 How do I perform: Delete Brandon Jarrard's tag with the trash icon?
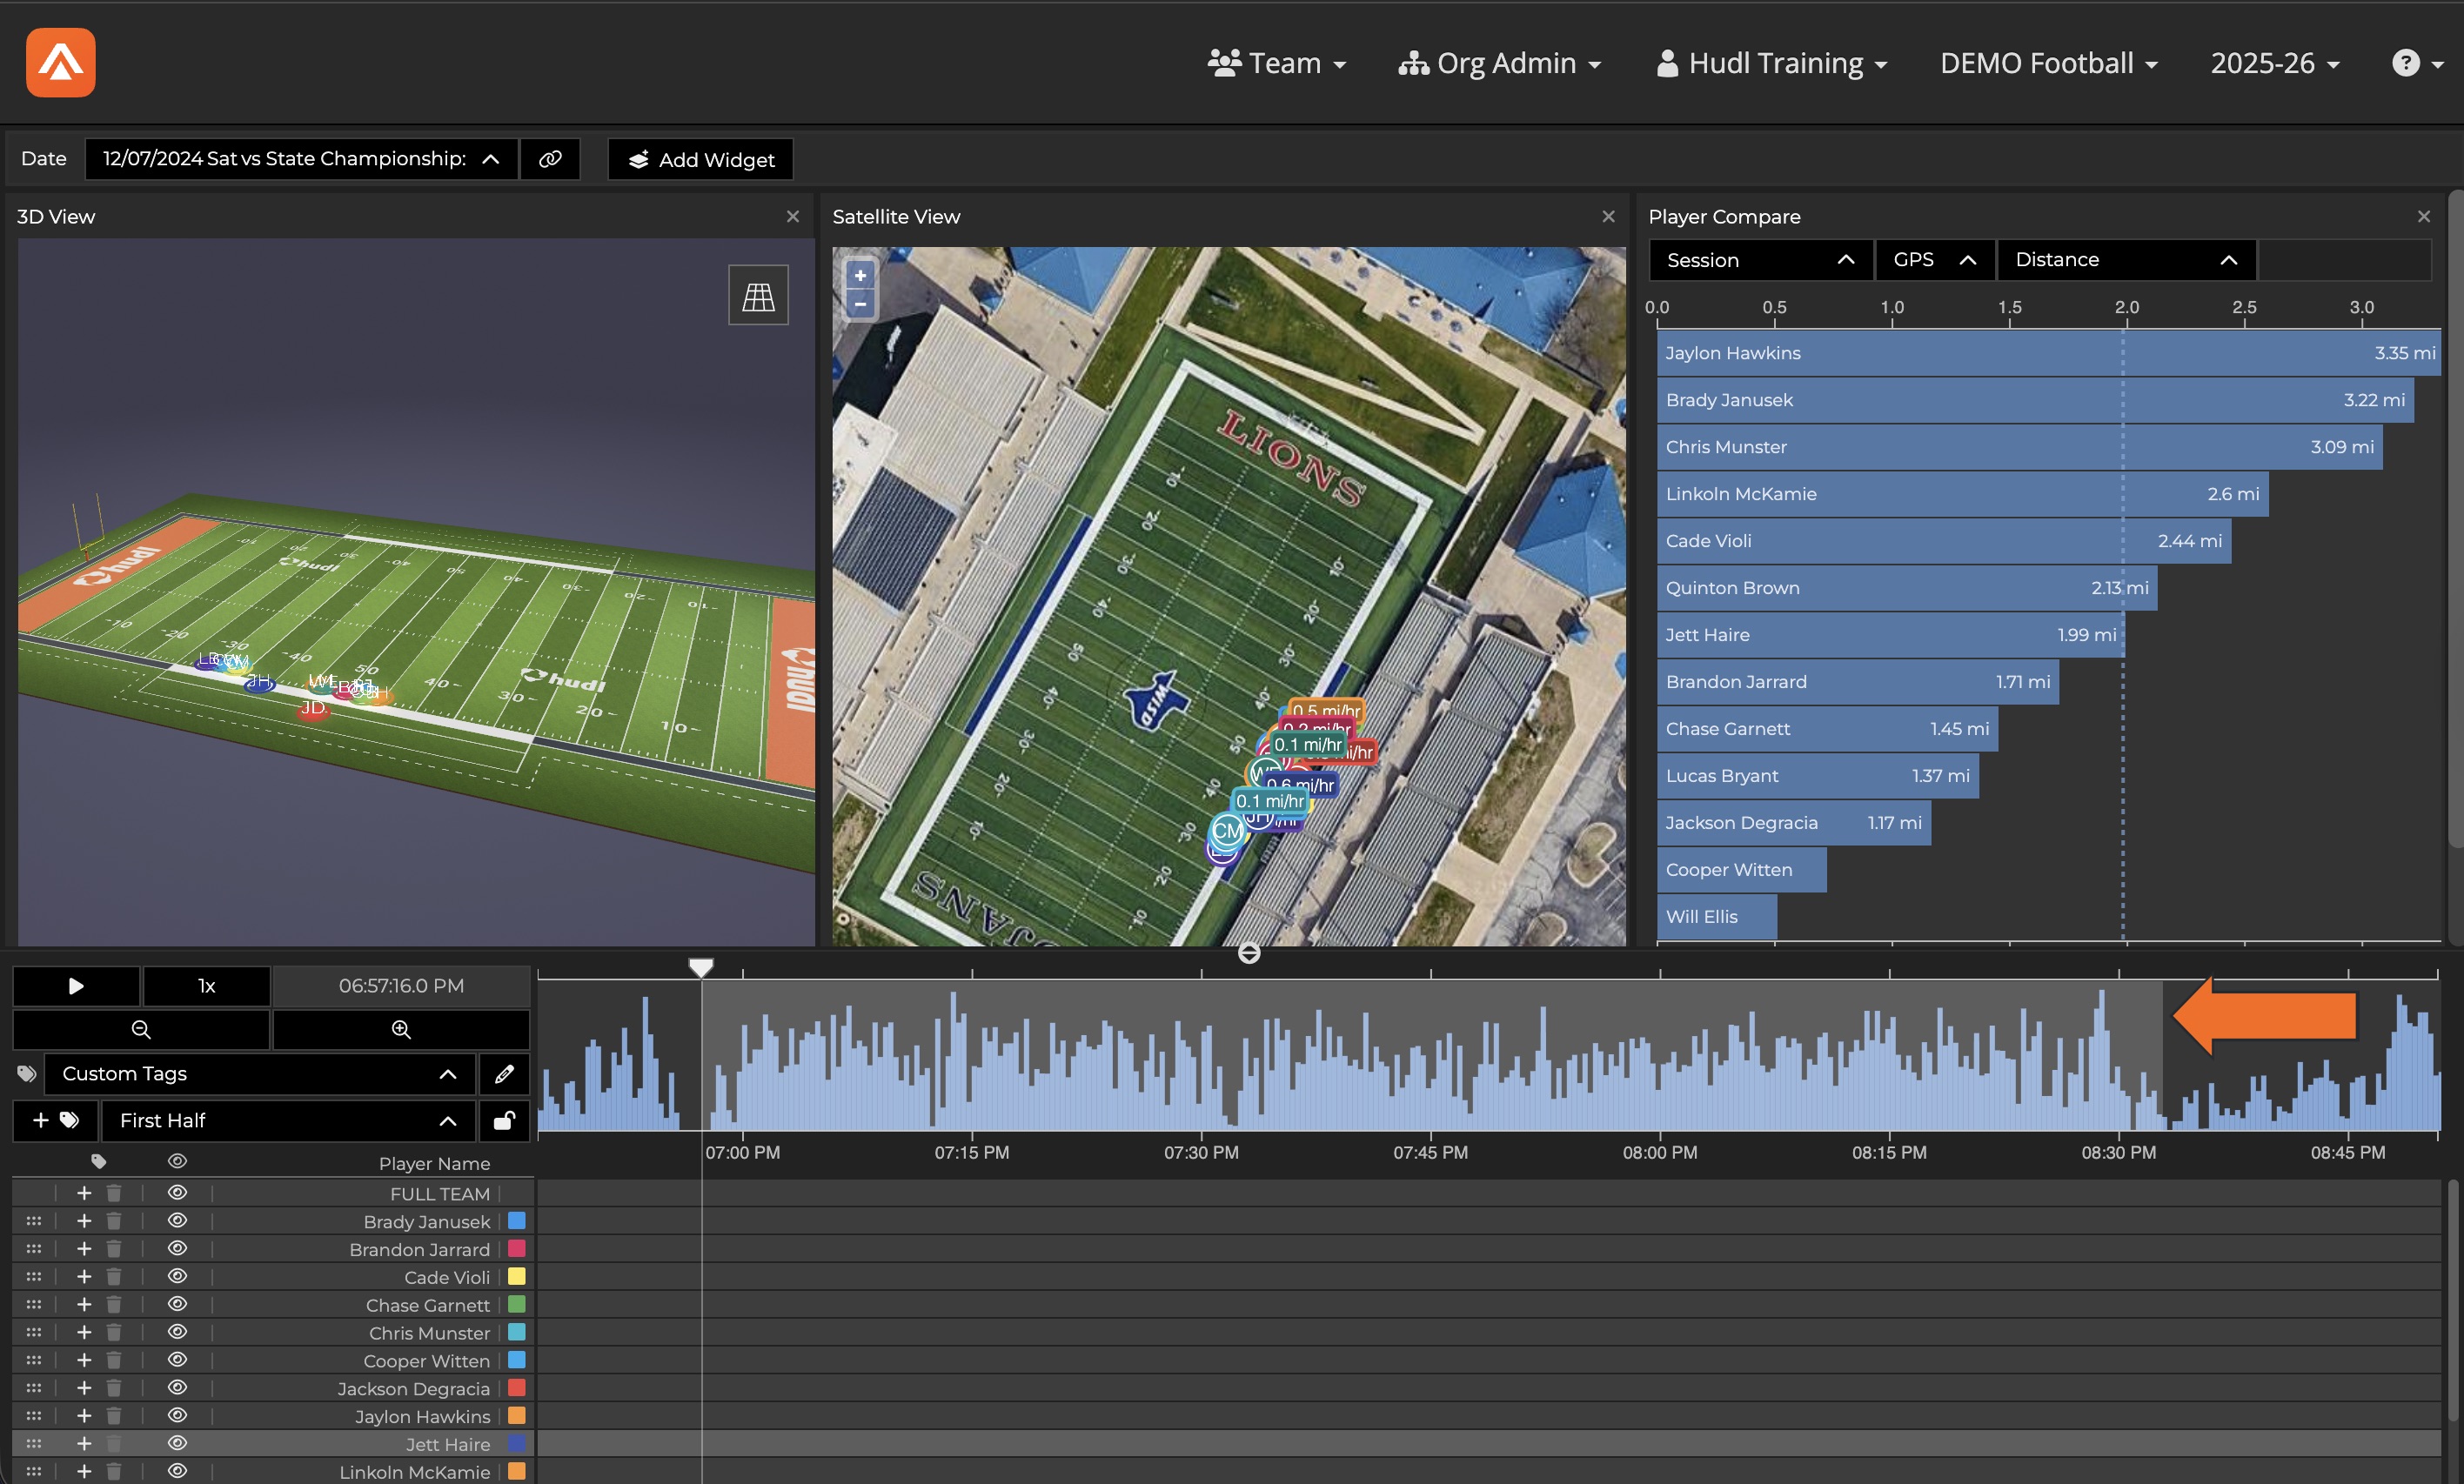pos(114,1249)
